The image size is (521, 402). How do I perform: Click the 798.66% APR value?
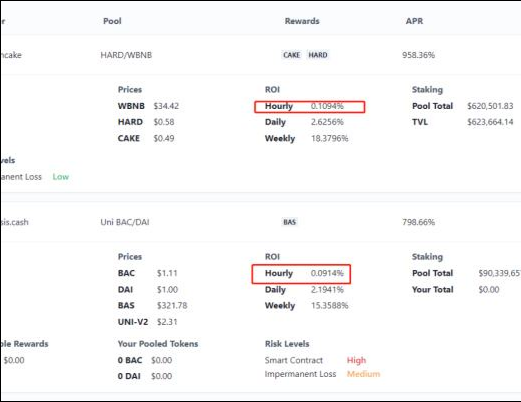click(418, 222)
